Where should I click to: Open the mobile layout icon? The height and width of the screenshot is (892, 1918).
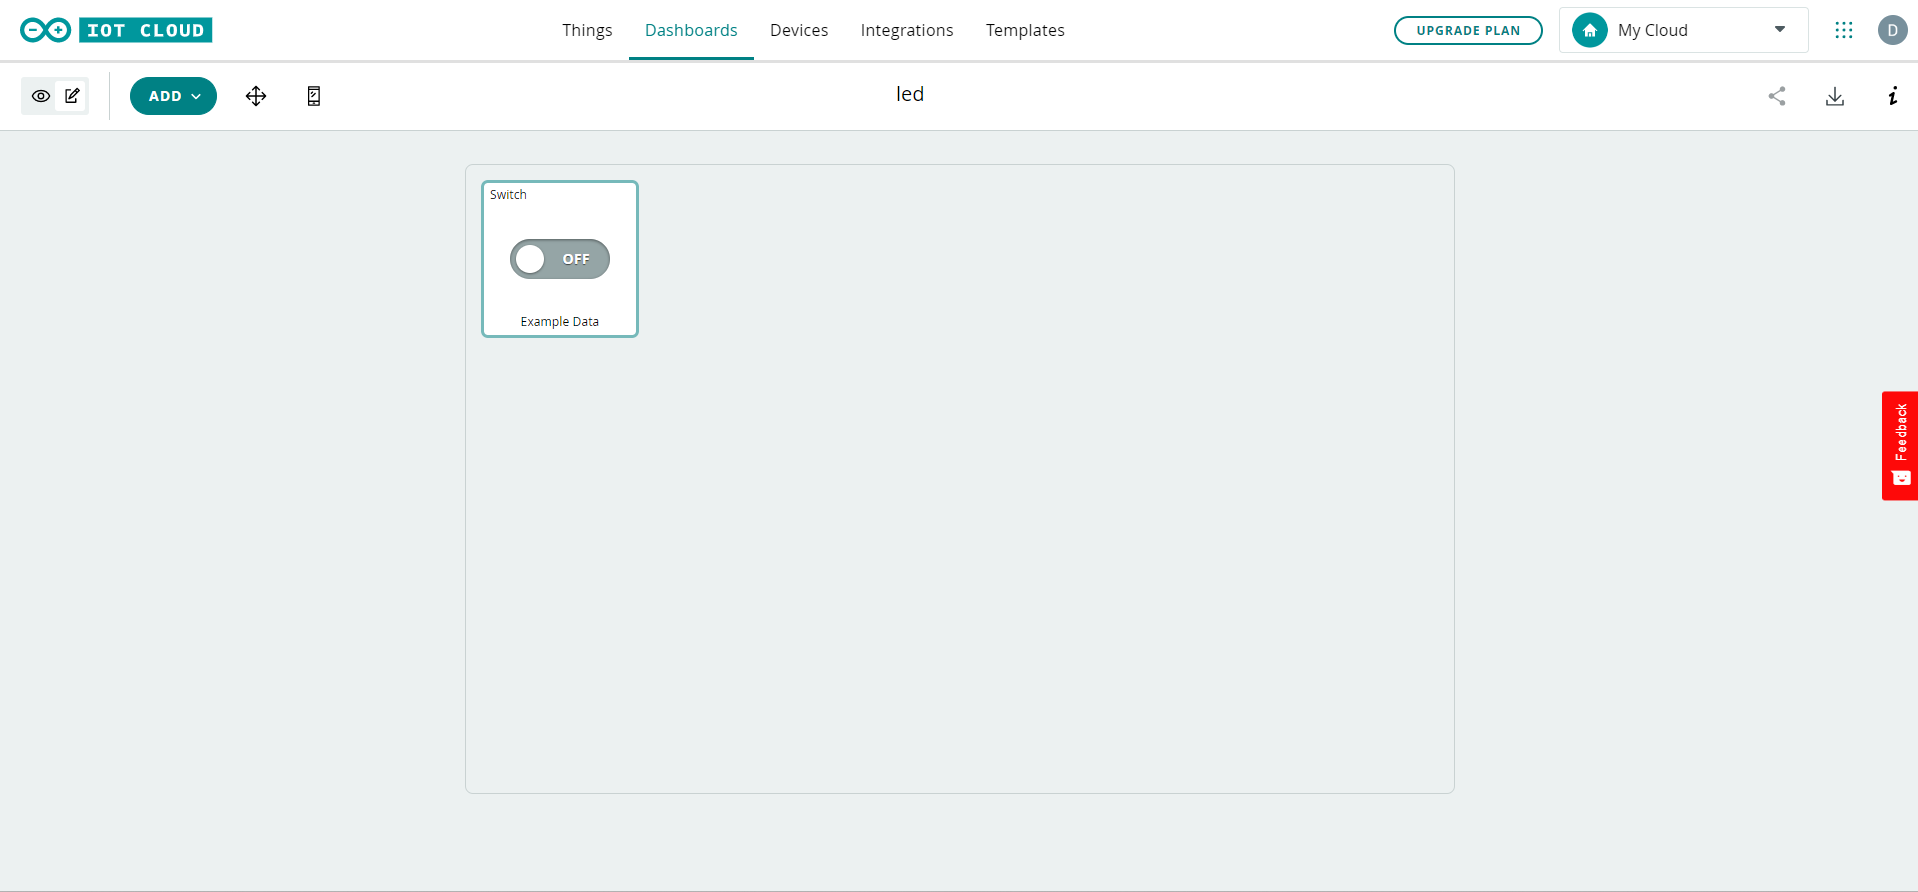coord(314,96)
